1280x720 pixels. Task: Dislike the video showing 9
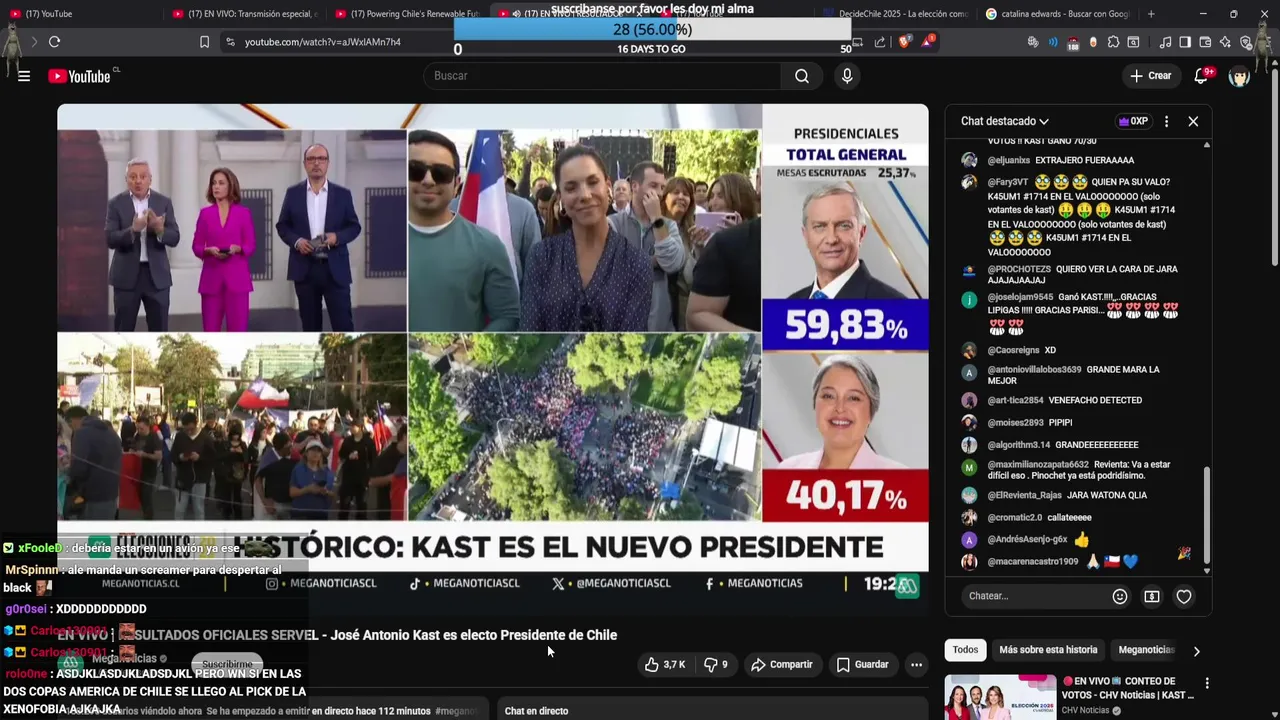(x=717, y=664)
